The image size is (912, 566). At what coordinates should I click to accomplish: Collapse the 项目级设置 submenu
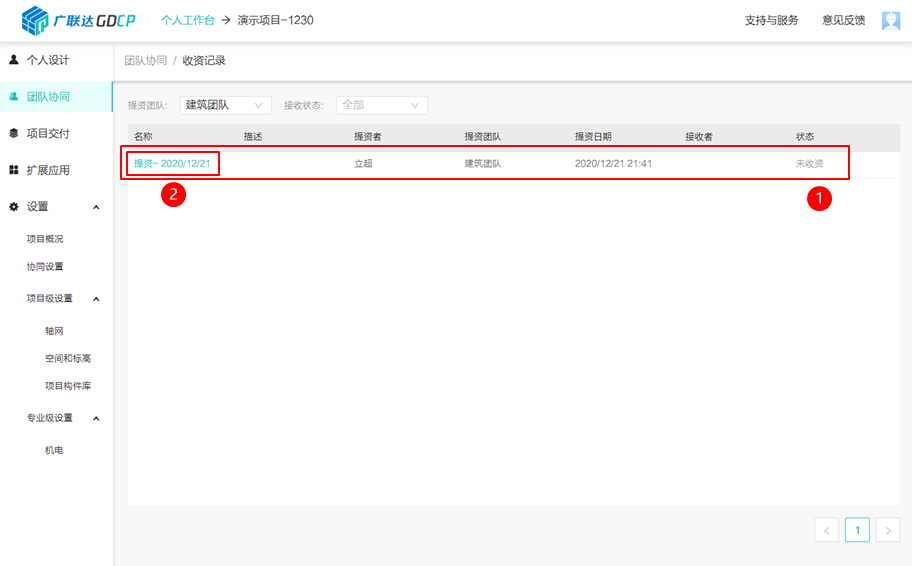pos(96,299)
